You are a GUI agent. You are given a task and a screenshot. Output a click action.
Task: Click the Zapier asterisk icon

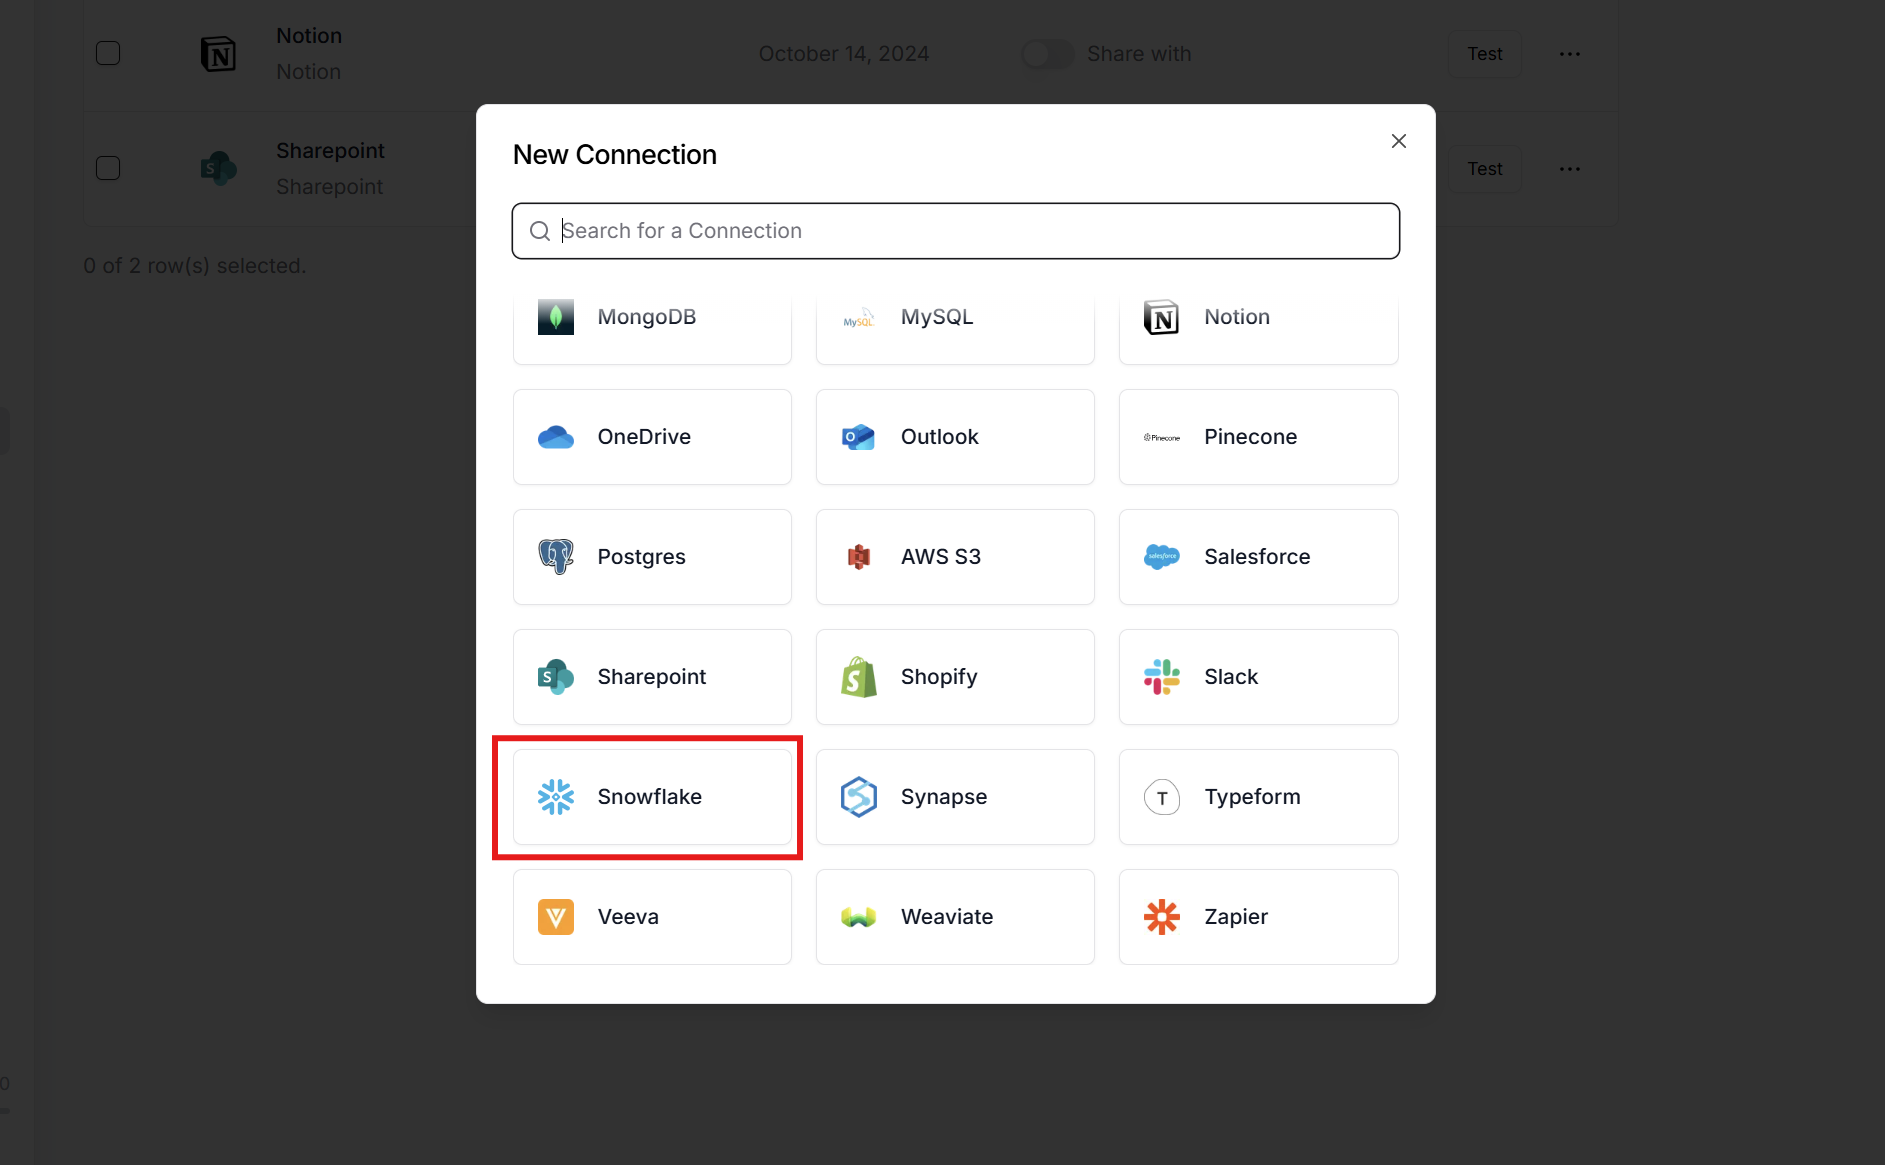click(x=1162, y=917)
